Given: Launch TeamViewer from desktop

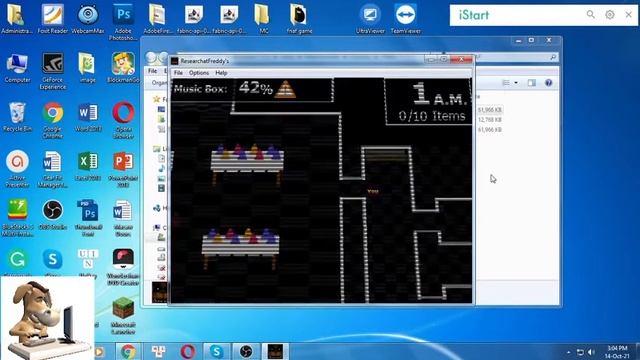Looking at the screenshot, I should point(406,19).
